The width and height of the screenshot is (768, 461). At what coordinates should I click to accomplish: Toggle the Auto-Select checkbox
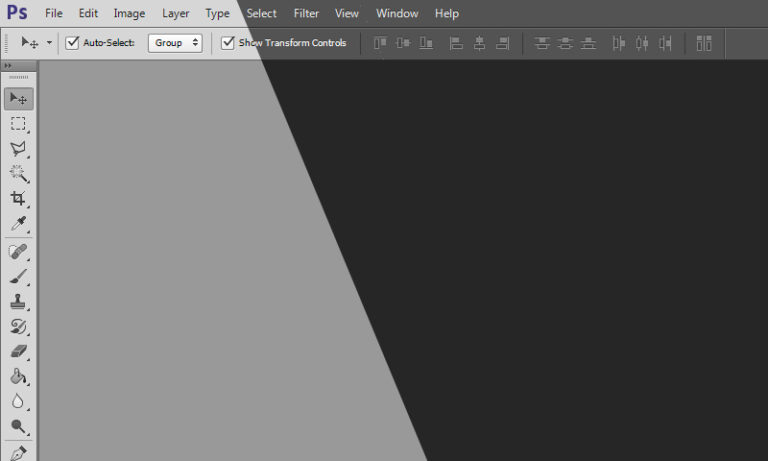(72, 43)
